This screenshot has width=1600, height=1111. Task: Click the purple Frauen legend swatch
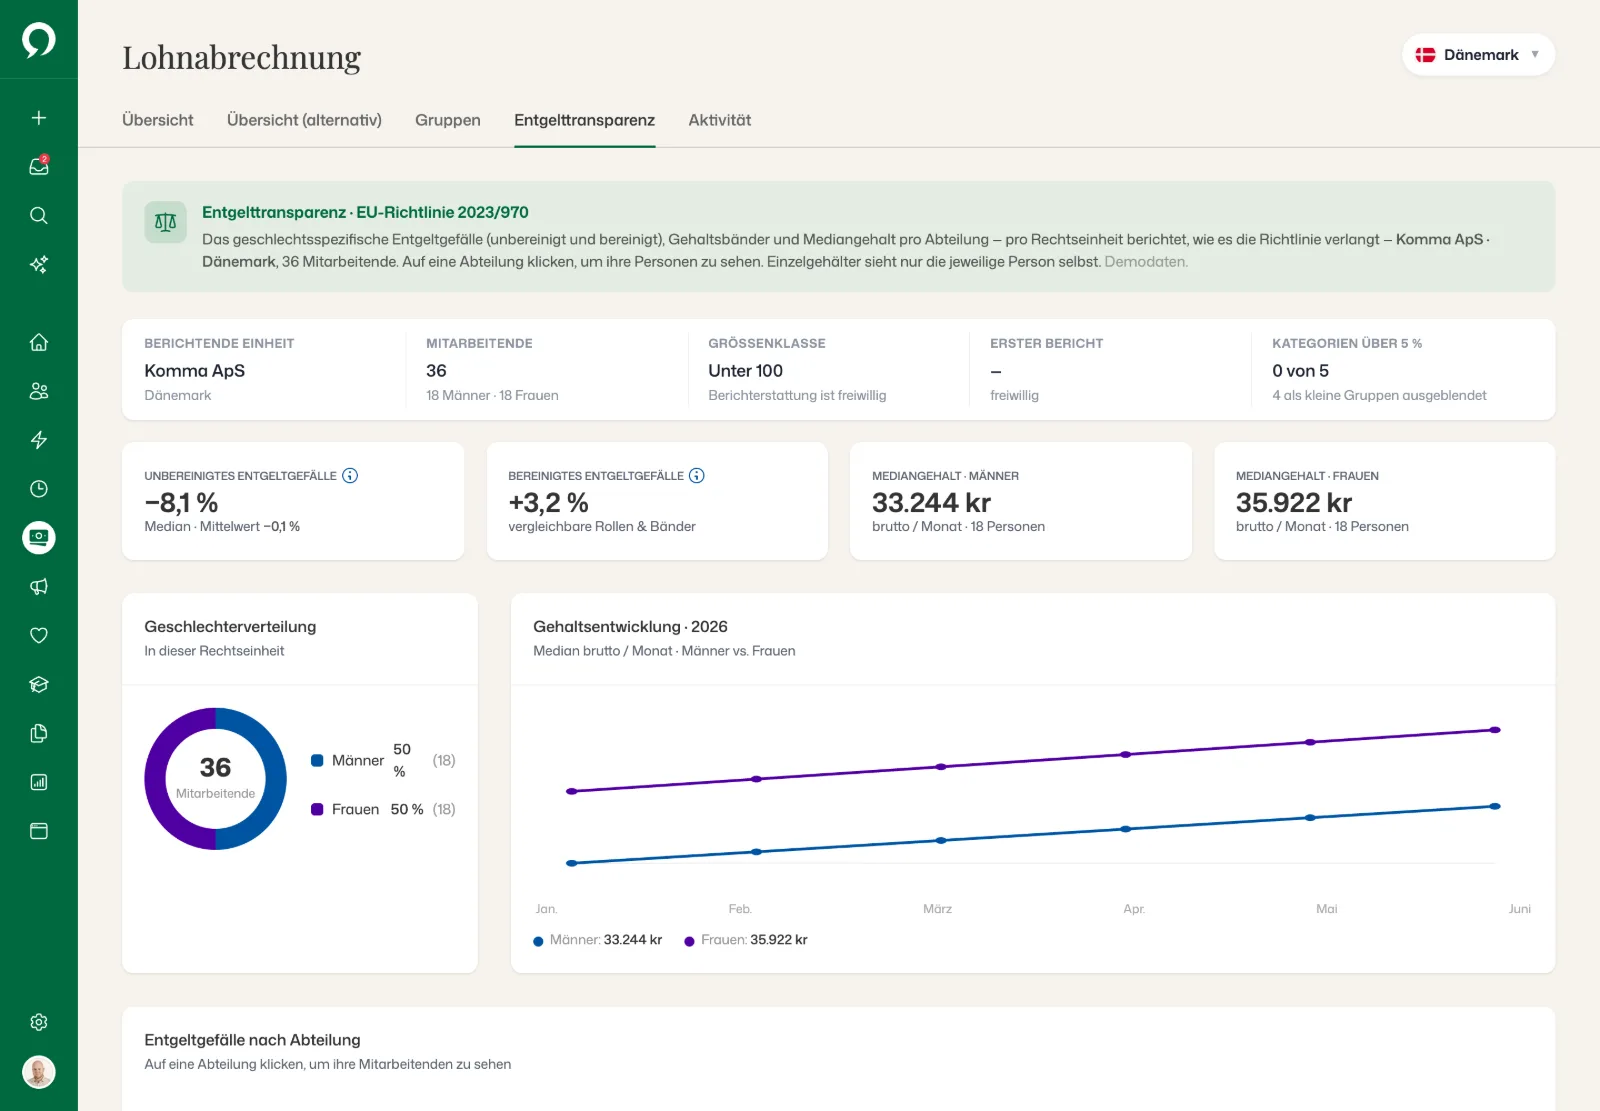pyautogui.click(x=317, y=809)
